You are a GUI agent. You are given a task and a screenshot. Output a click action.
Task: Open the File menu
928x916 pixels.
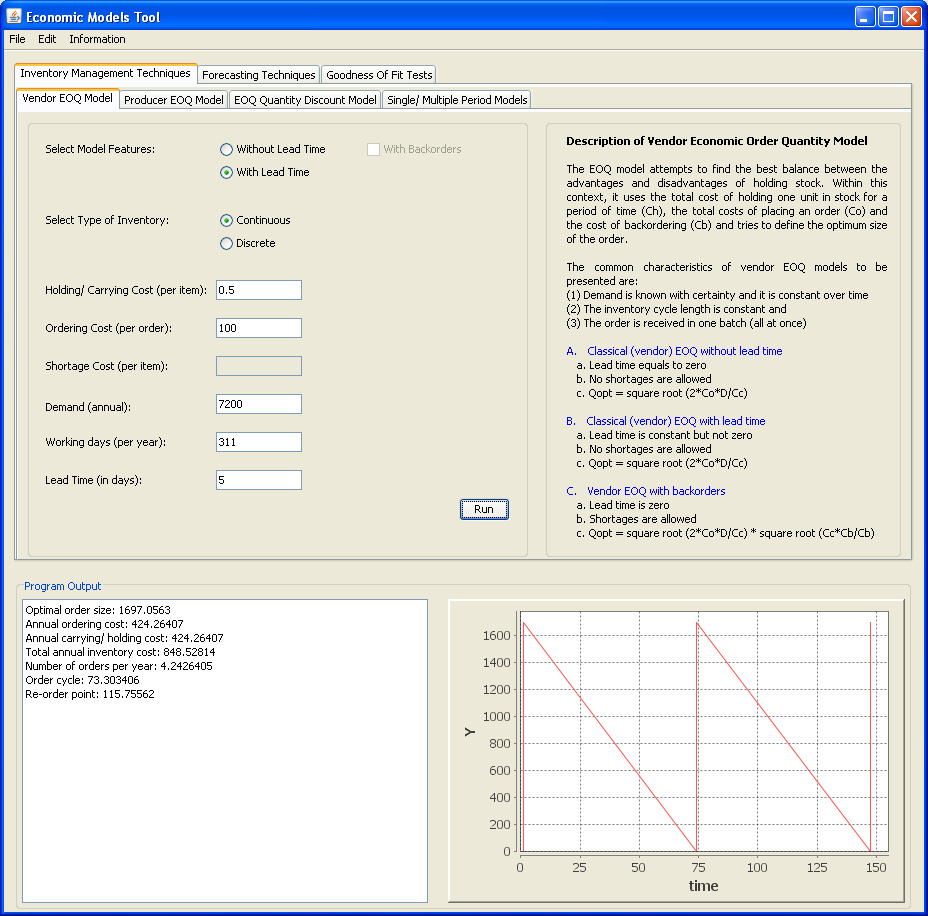(x=17, y=39)
